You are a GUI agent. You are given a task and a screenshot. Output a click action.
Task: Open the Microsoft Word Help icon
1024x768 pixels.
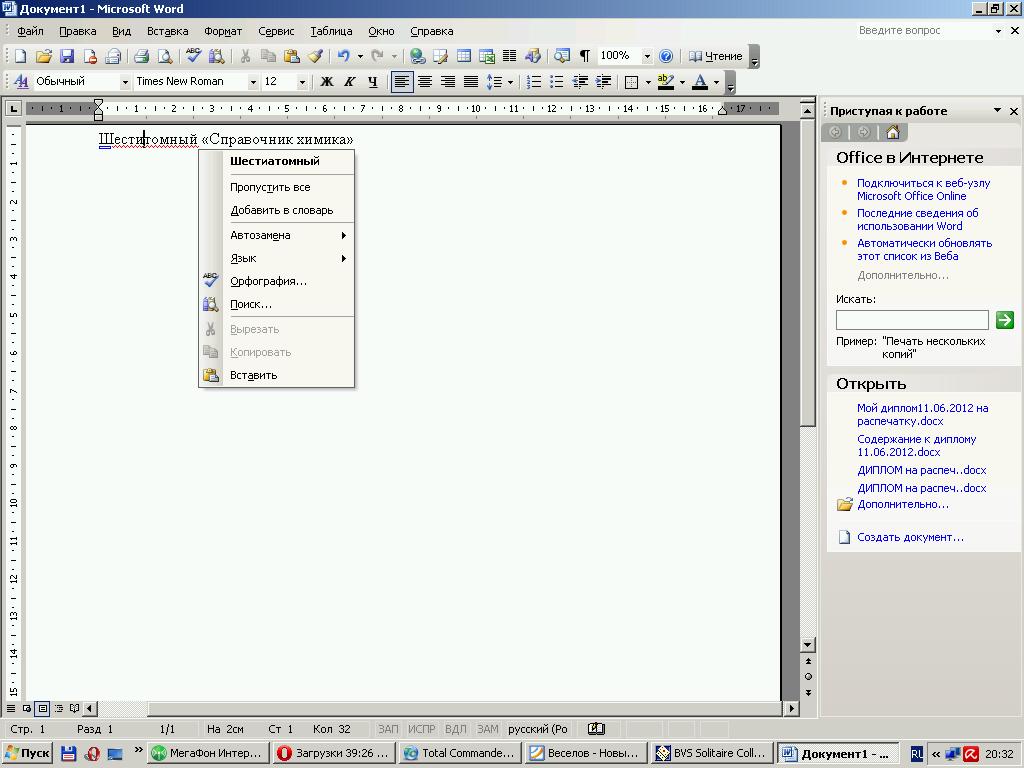665,56
